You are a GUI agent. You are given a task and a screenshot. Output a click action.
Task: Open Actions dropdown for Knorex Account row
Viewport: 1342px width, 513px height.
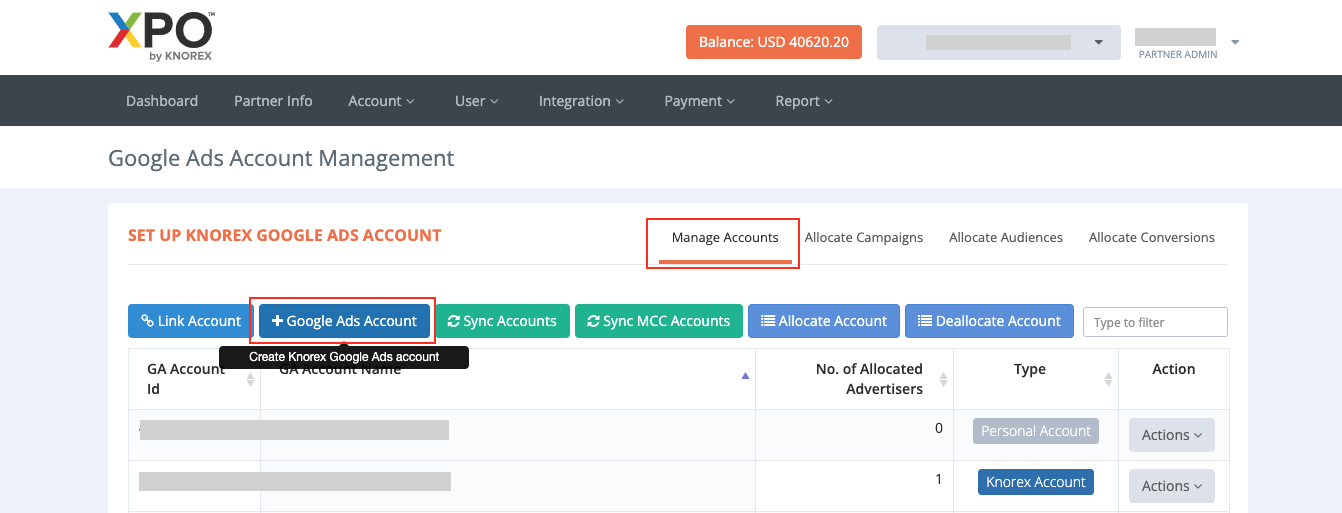pyautogui.click(x=1171, y=486)
